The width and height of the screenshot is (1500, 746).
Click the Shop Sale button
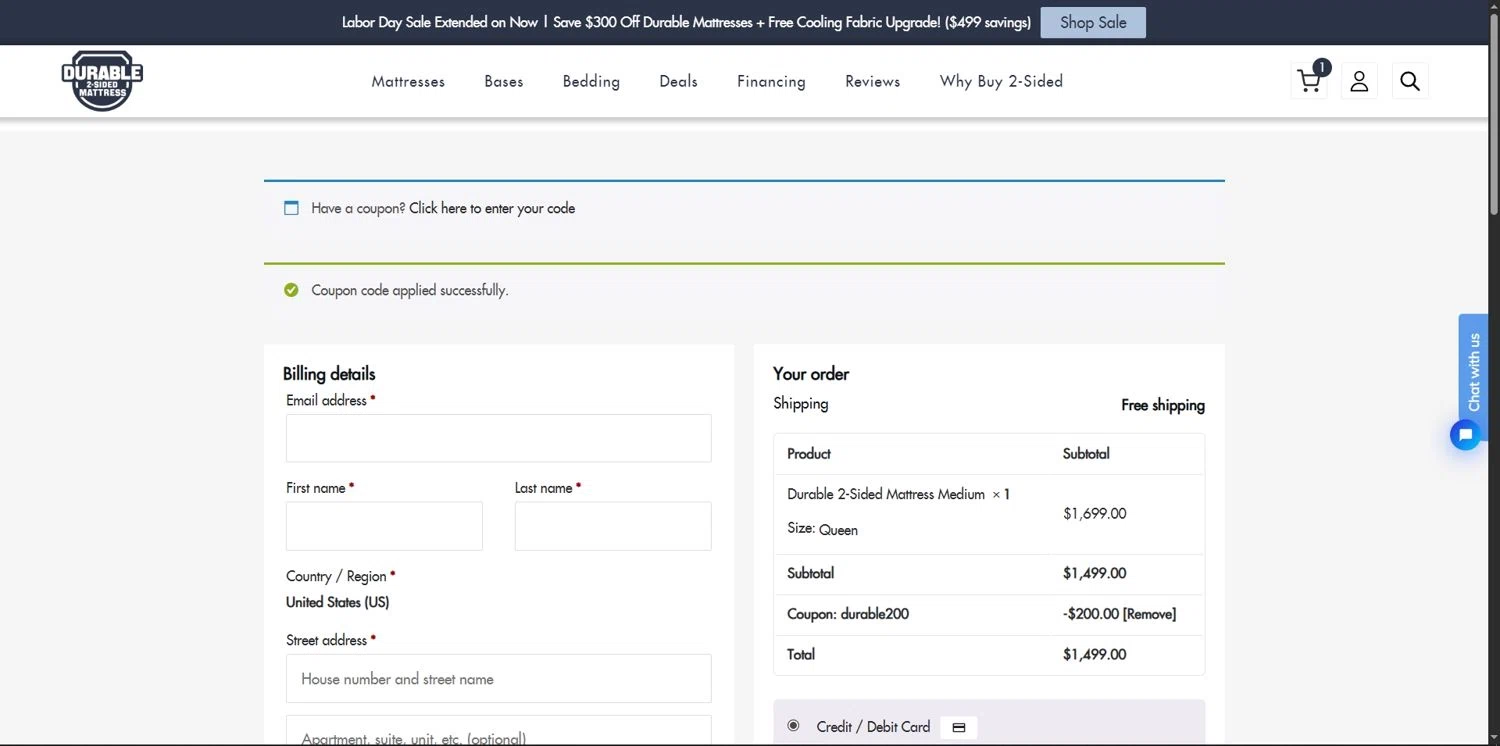tap(1093, 22)
